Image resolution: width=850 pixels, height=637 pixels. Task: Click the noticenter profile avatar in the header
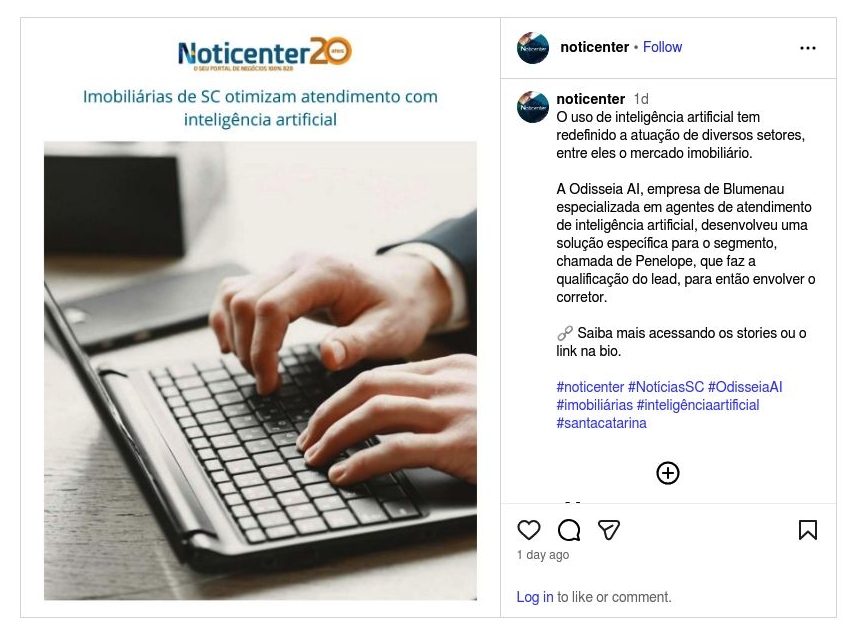[533, 48]
